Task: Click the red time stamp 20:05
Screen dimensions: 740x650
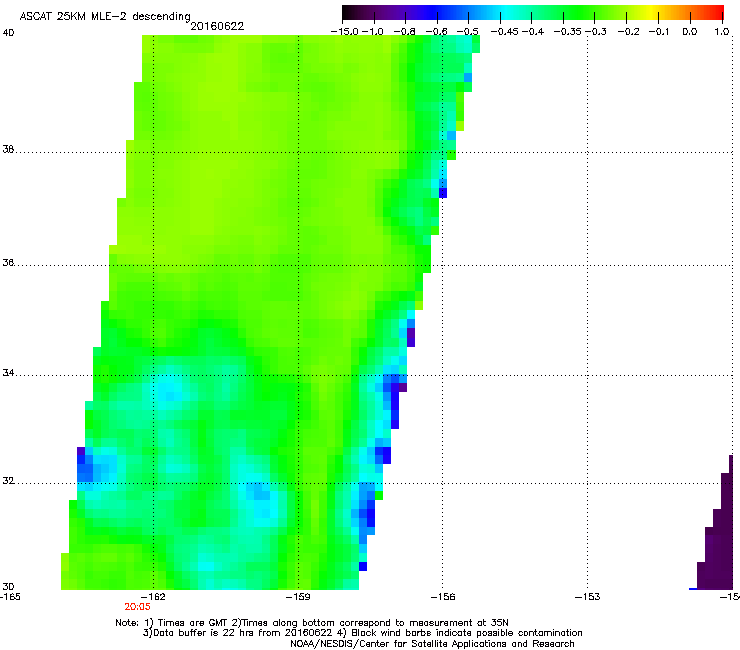Action: tap(137, 607)
